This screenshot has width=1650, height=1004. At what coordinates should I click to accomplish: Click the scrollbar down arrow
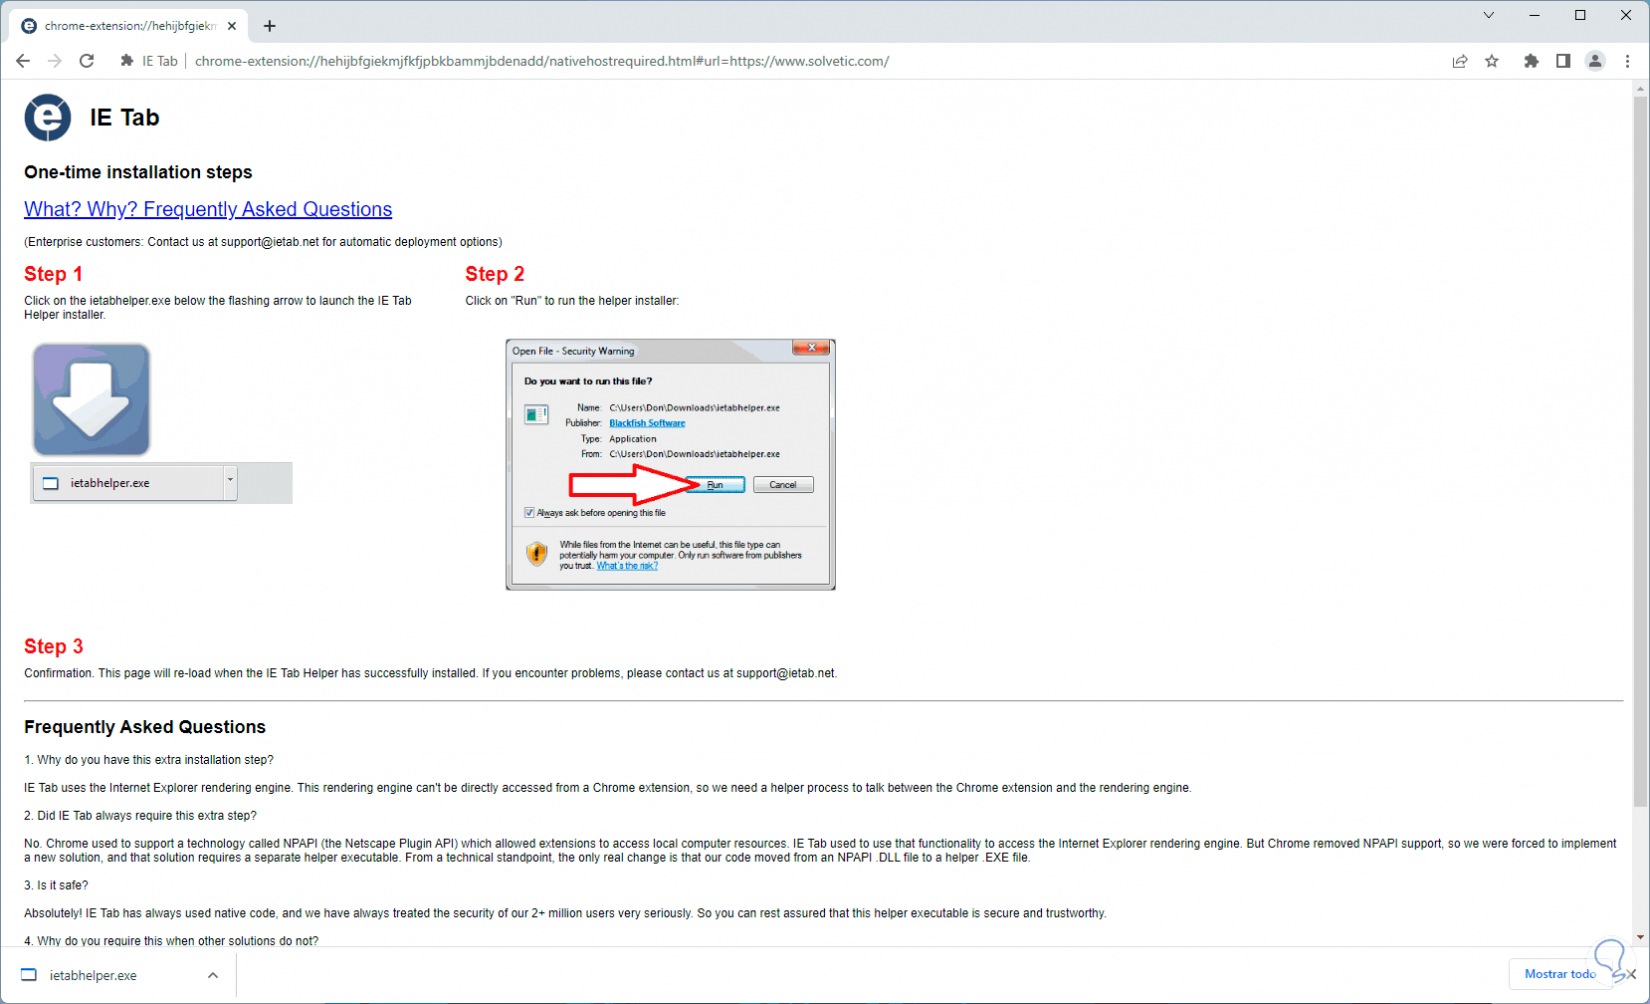[x=1640, y=937]
